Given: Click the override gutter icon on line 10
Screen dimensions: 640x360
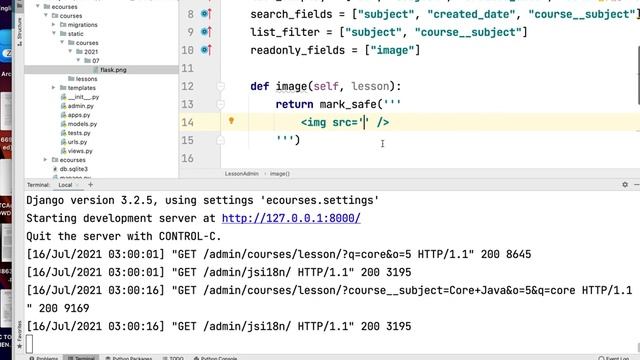Looking at the screenshot, I should point(206,50).
